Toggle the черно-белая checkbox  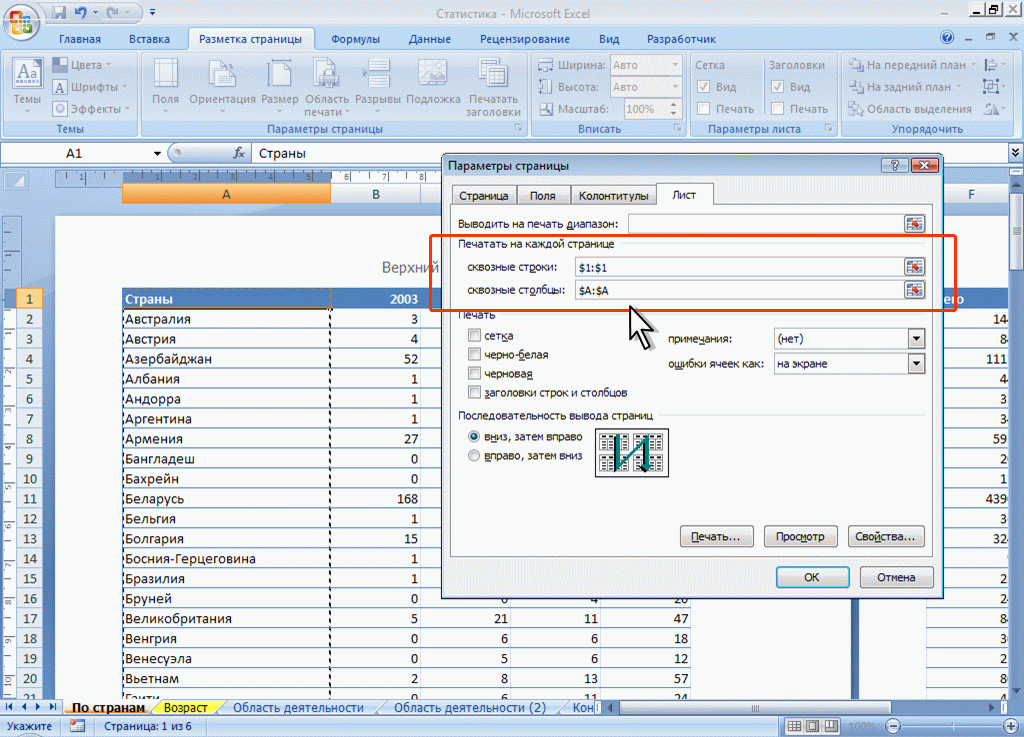tap(475, 355)
